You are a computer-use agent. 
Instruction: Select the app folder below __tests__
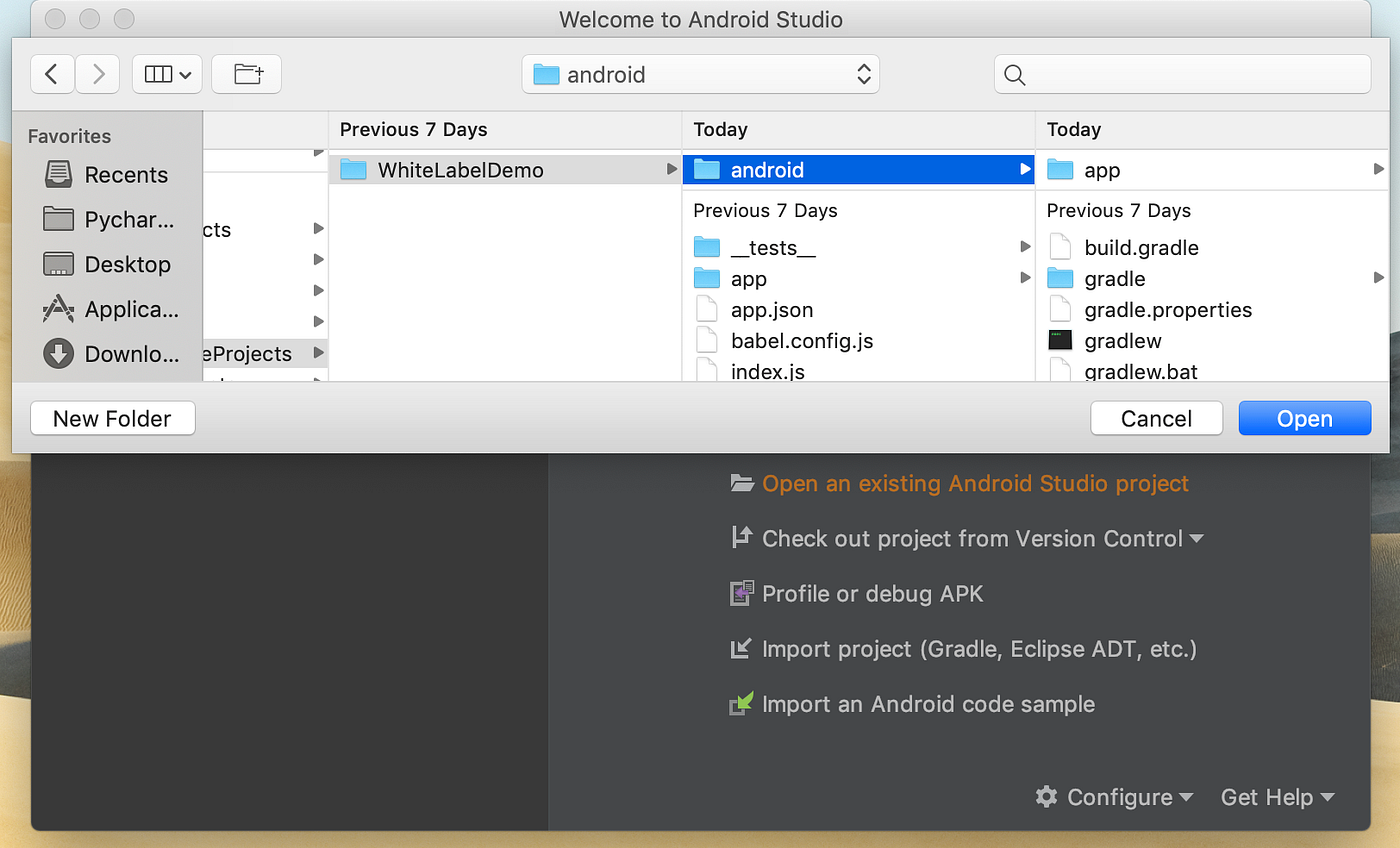coord(859,278)
